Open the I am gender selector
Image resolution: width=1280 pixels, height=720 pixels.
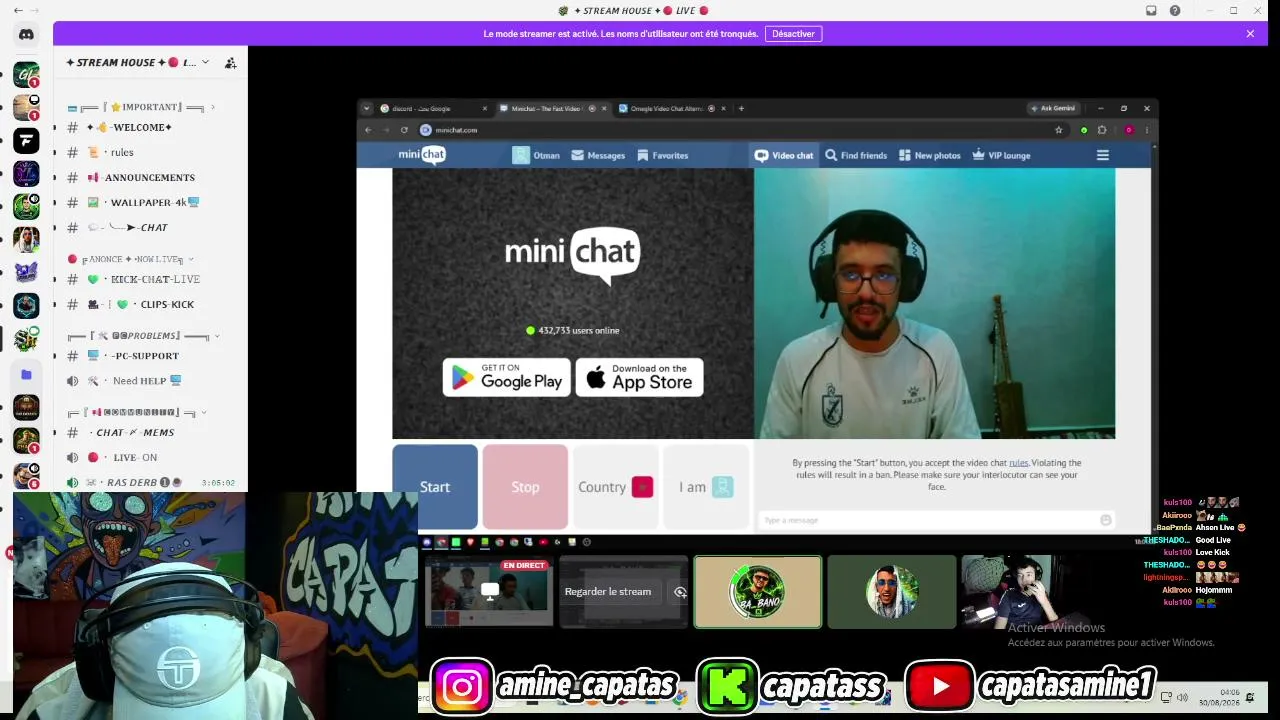click(706, 487)
